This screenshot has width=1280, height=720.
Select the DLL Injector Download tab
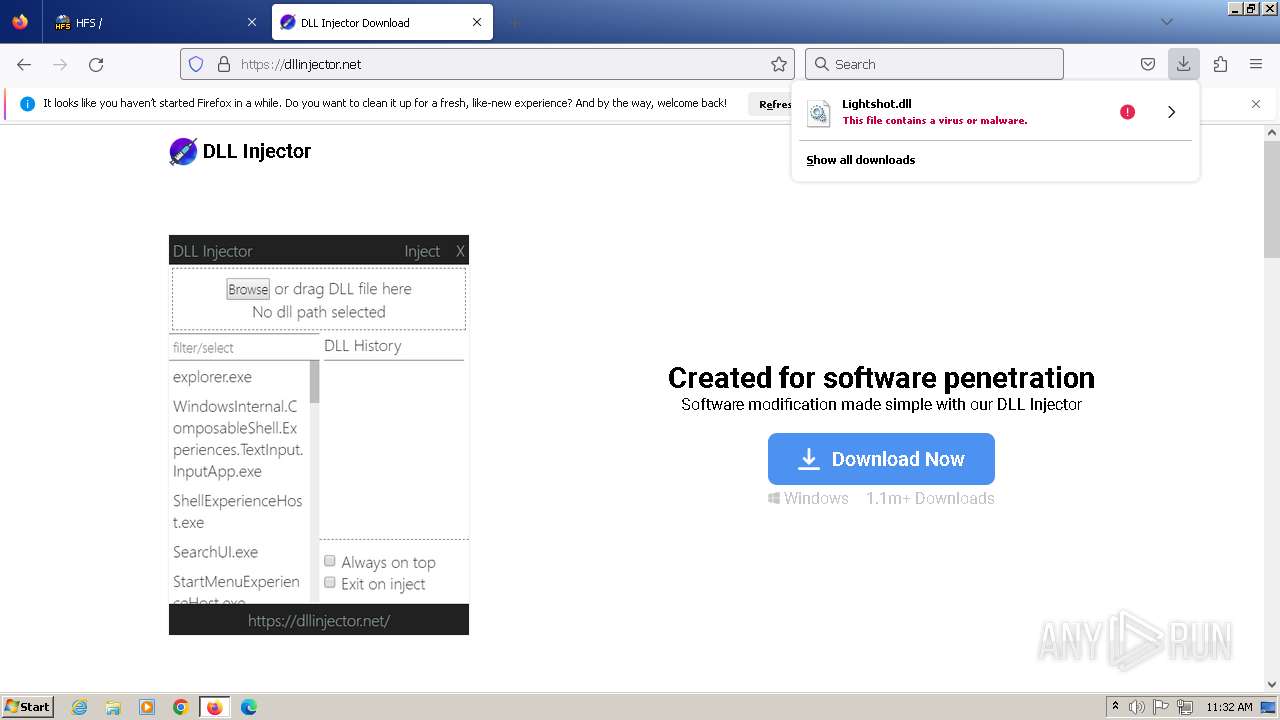pyautogui.click(x=382, y=22)
